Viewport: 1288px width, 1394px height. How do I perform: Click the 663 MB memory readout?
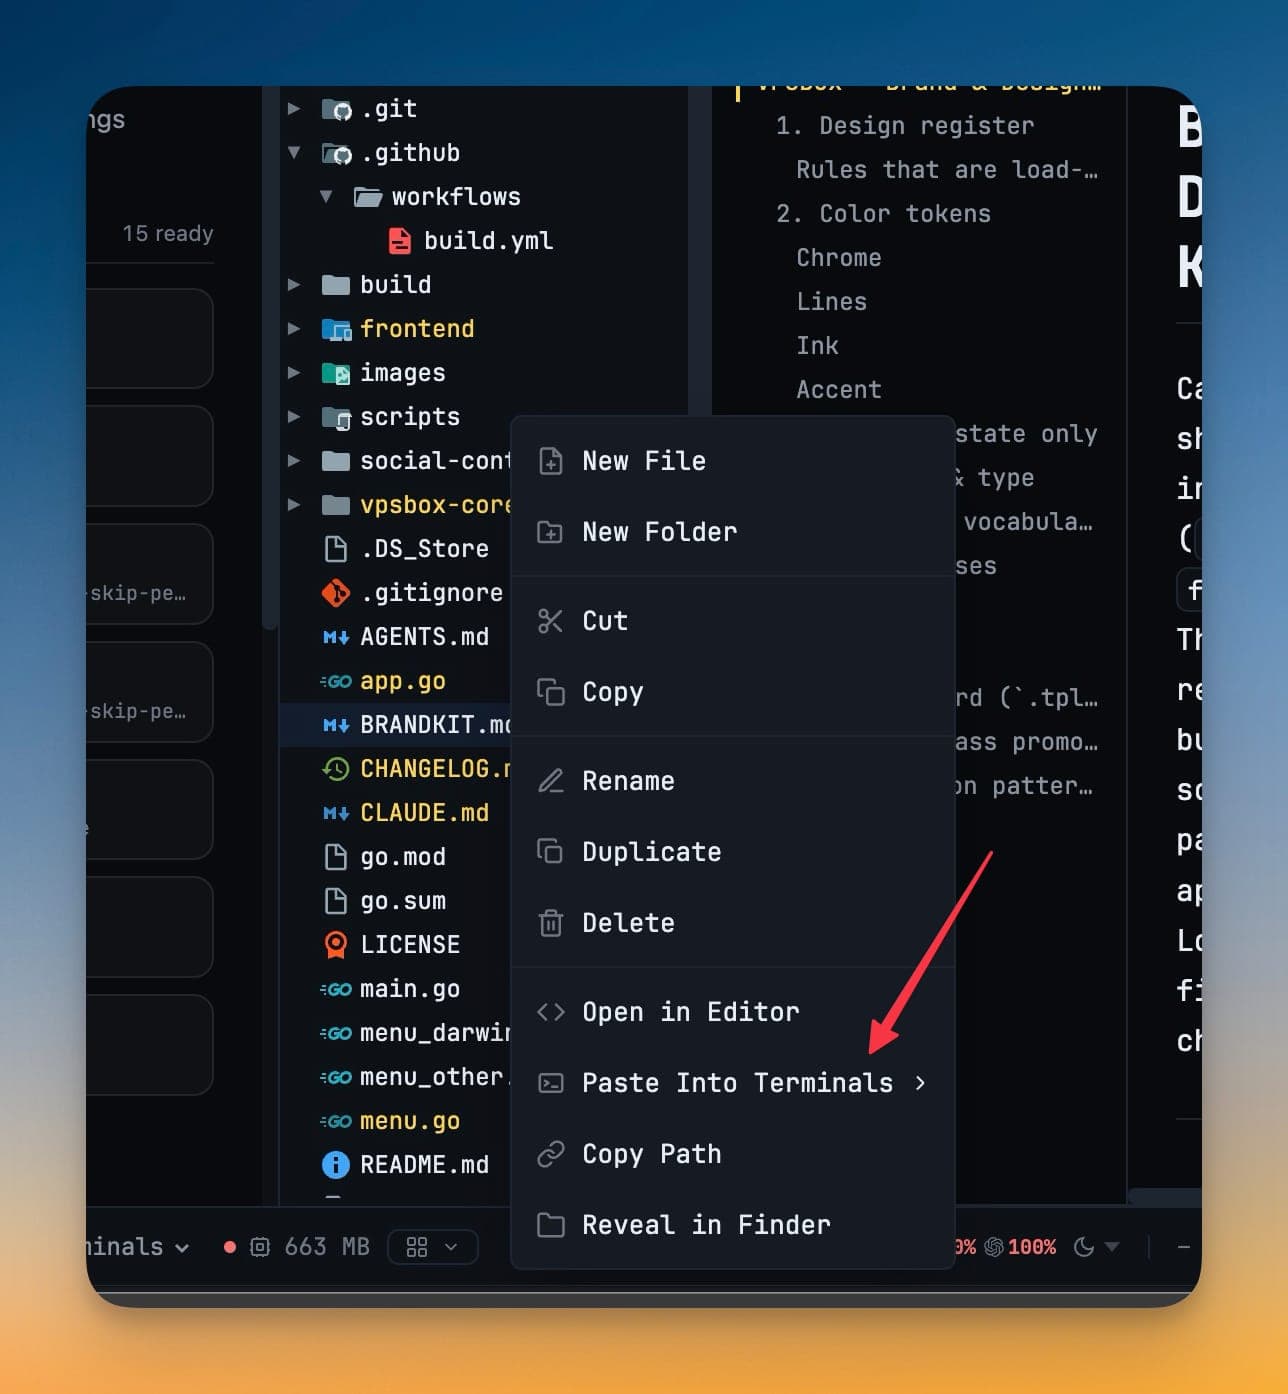click(327, 1247)
